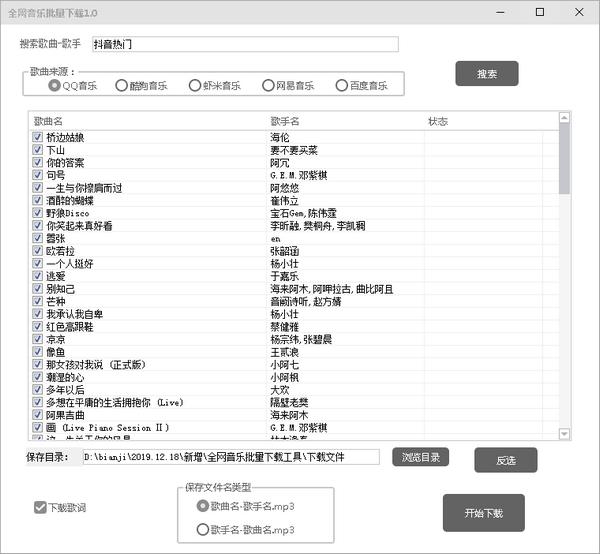Screen dimensions: 600x554
Task: Click the 保存目录 path input field
Action: pos(232,457)
